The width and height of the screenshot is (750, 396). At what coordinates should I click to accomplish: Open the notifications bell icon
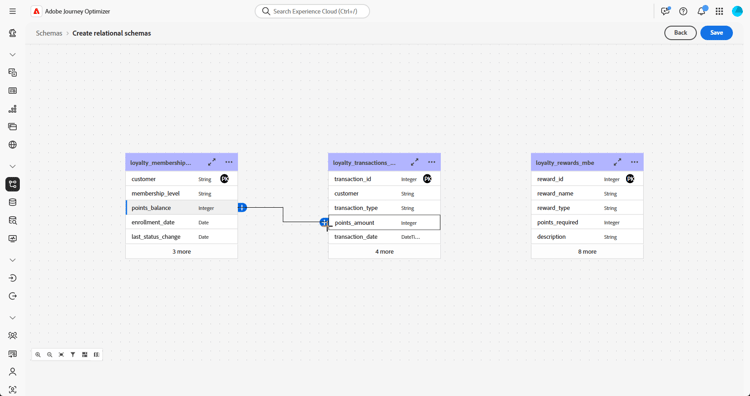[701, 11]
